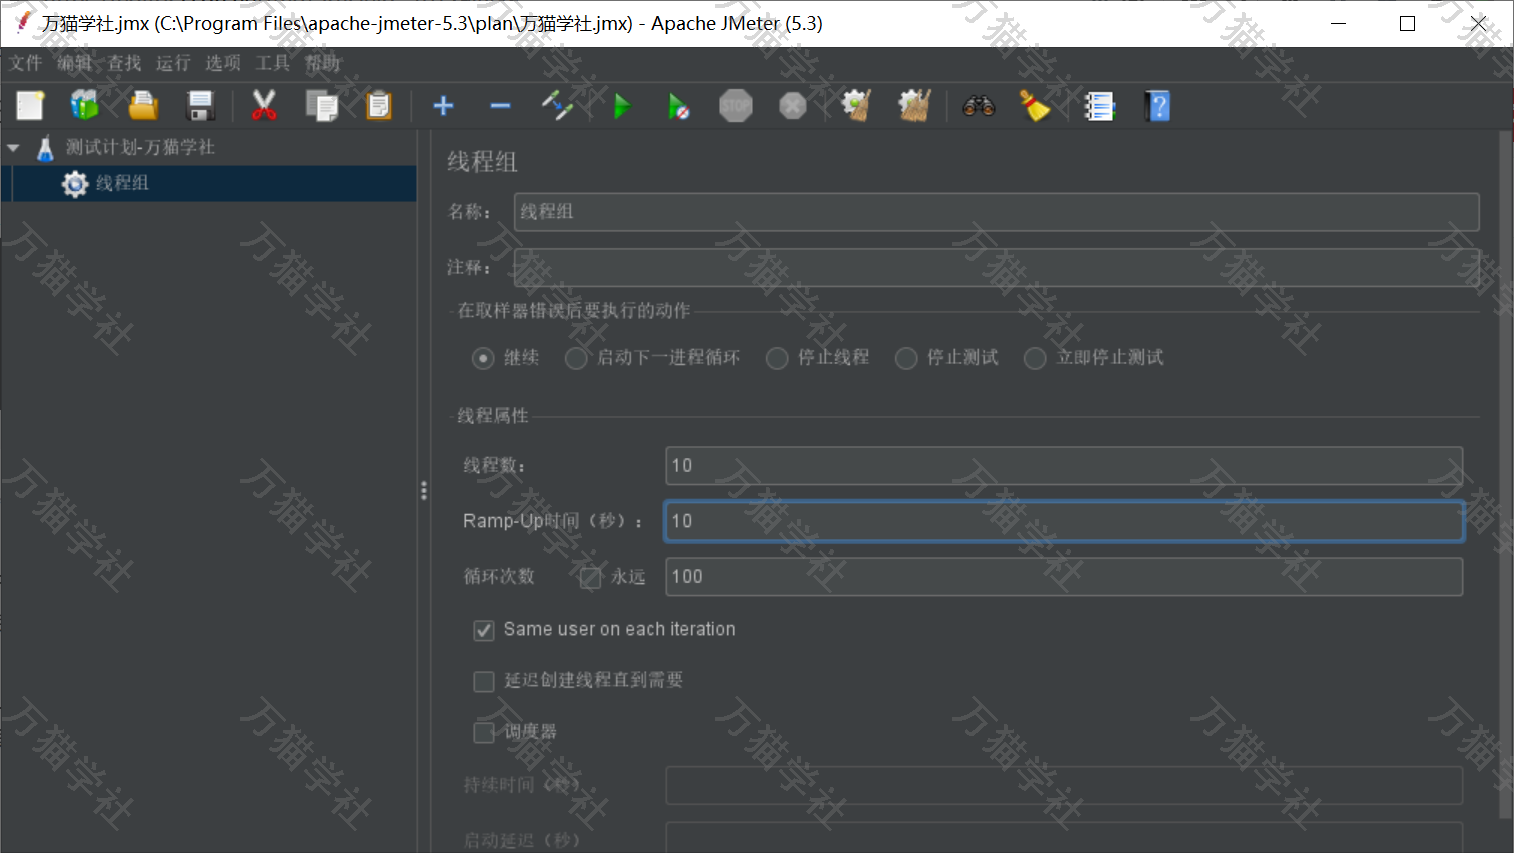
Task: Create a new test plan file
Action: pos(30,105)
